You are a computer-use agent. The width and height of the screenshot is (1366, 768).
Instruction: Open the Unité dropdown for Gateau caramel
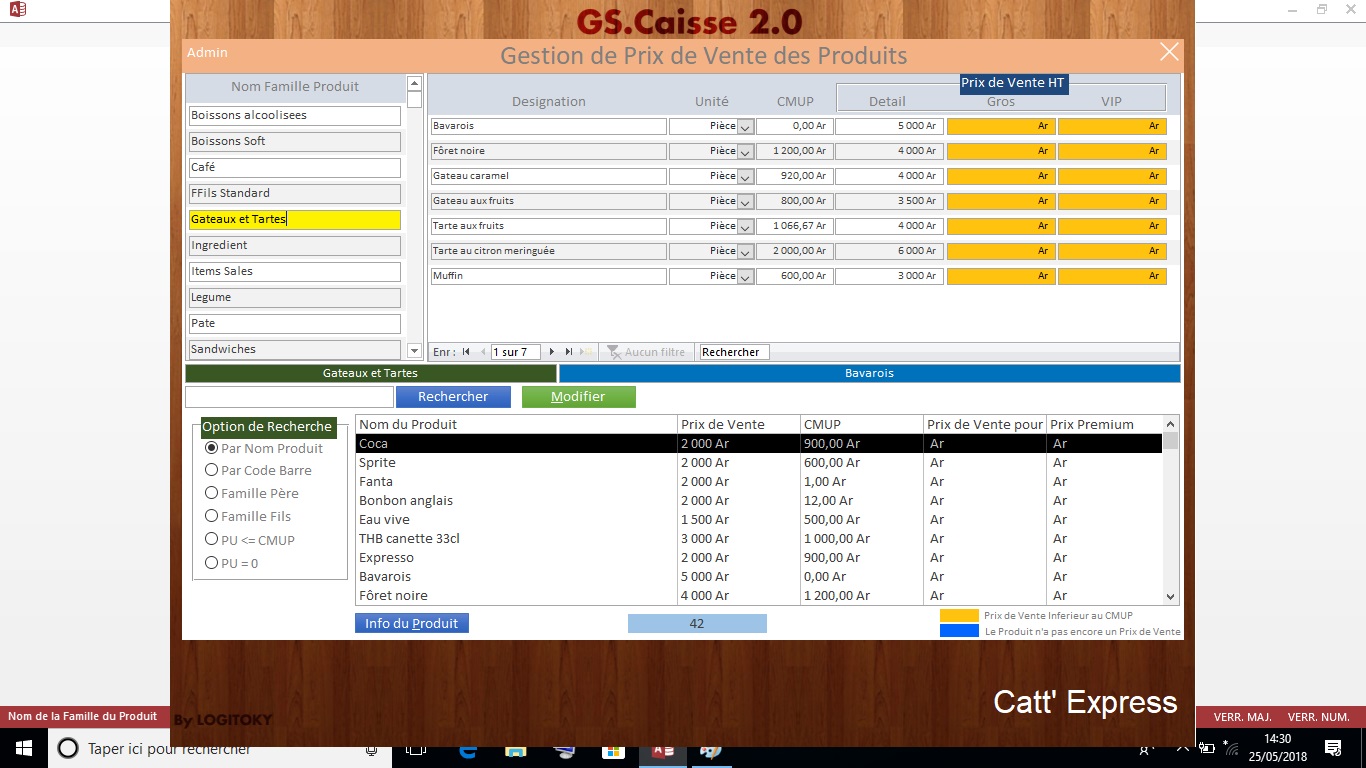click(745, 177)
